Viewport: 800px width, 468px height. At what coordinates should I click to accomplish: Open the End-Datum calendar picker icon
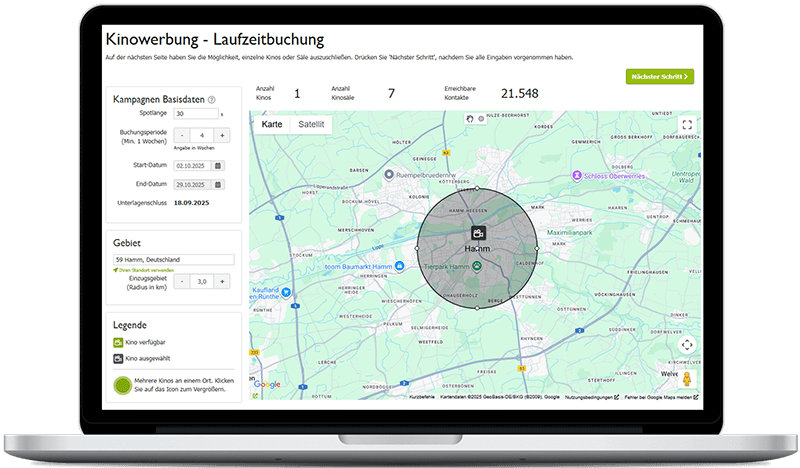[x=218, y=185]
